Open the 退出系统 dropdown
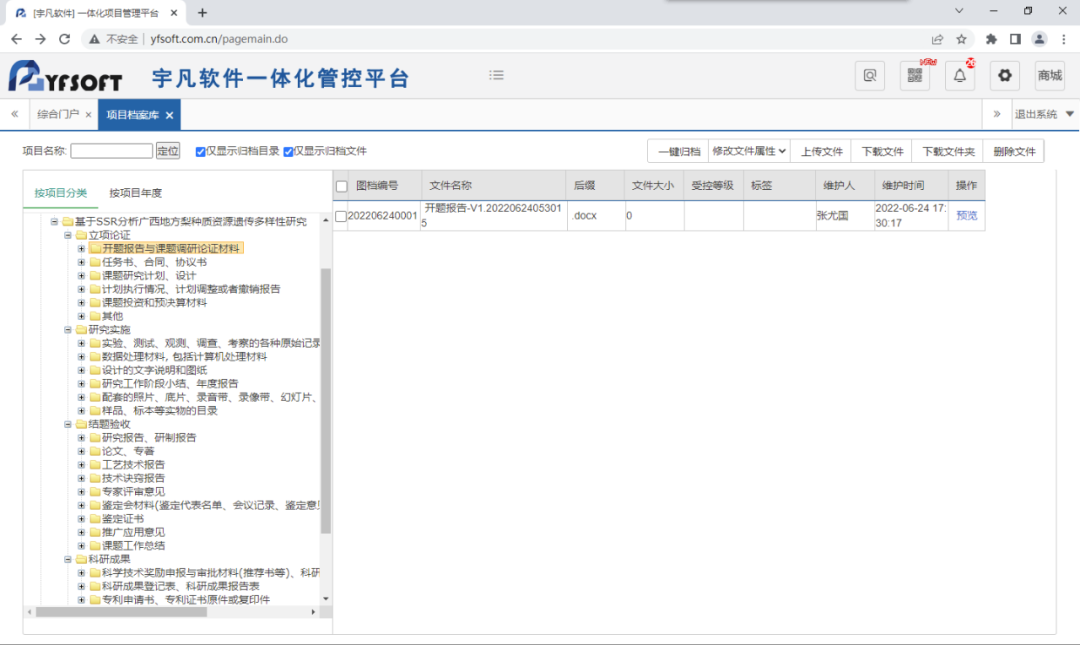This screenshot has width=1080, height=645. 1043,114
